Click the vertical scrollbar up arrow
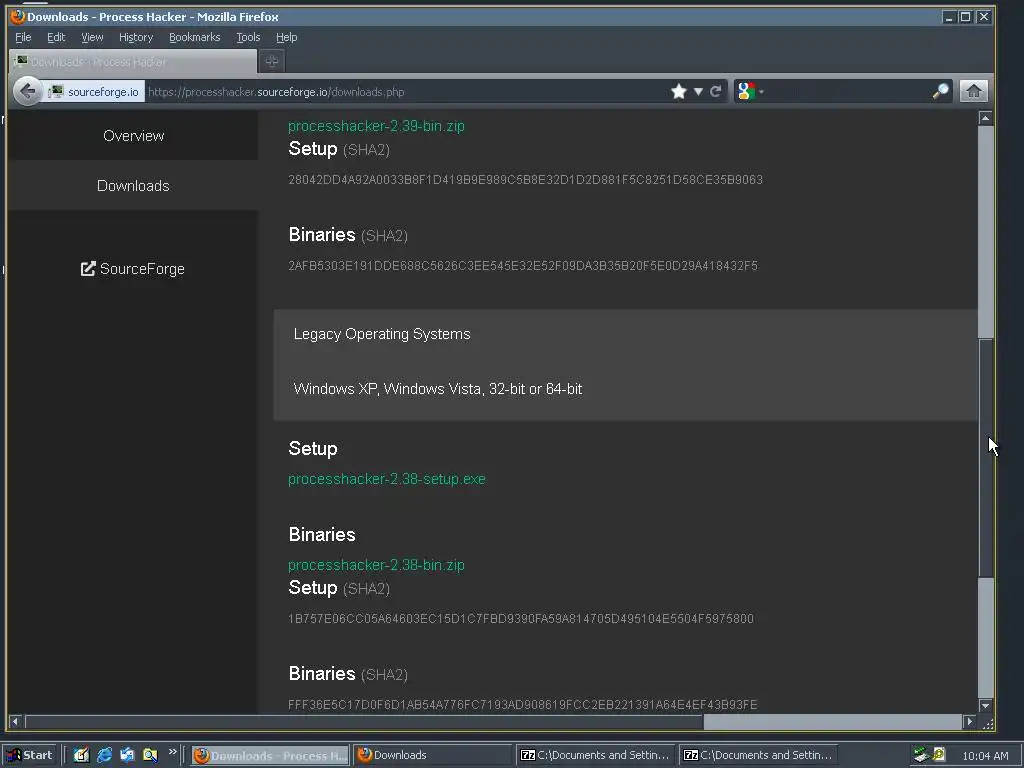Viewport: 1024px width, 768px height. (985, 118)
